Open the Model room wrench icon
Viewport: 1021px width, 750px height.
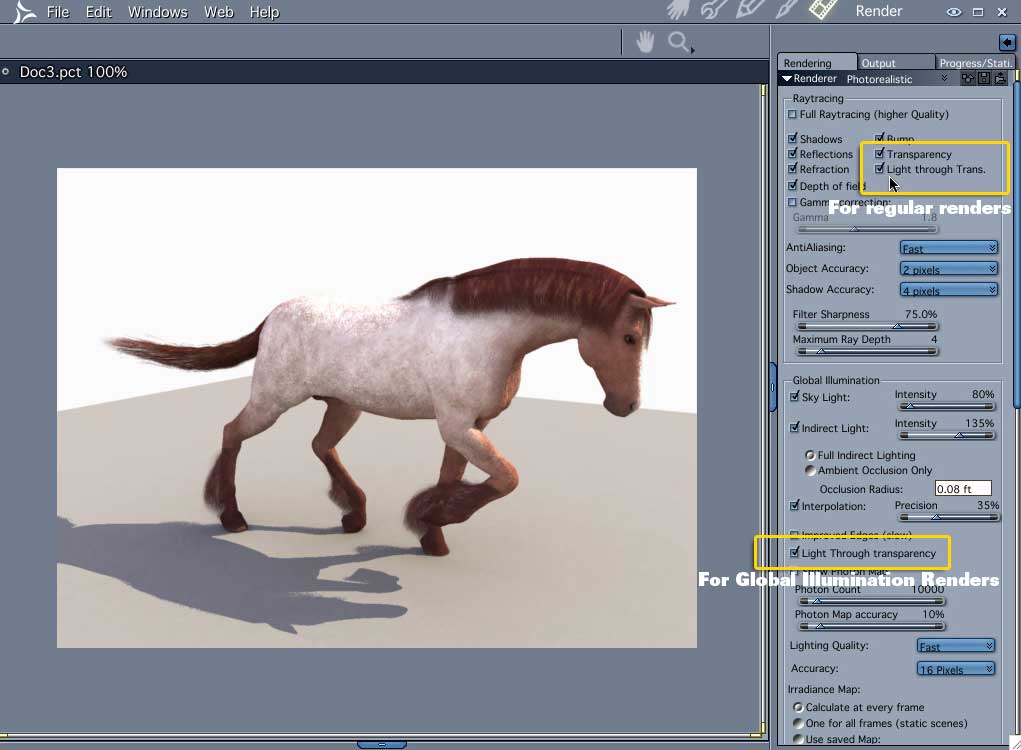click(713, 10)
